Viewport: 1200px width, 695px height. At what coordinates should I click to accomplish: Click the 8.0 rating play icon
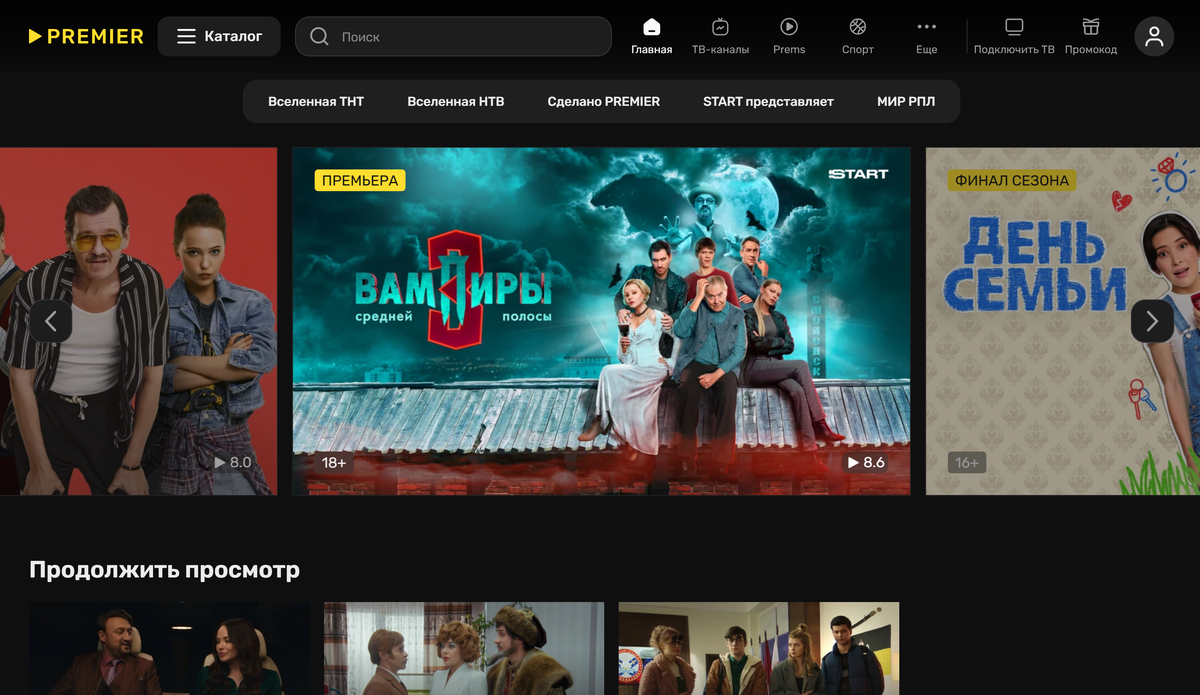tap(220, 463)
